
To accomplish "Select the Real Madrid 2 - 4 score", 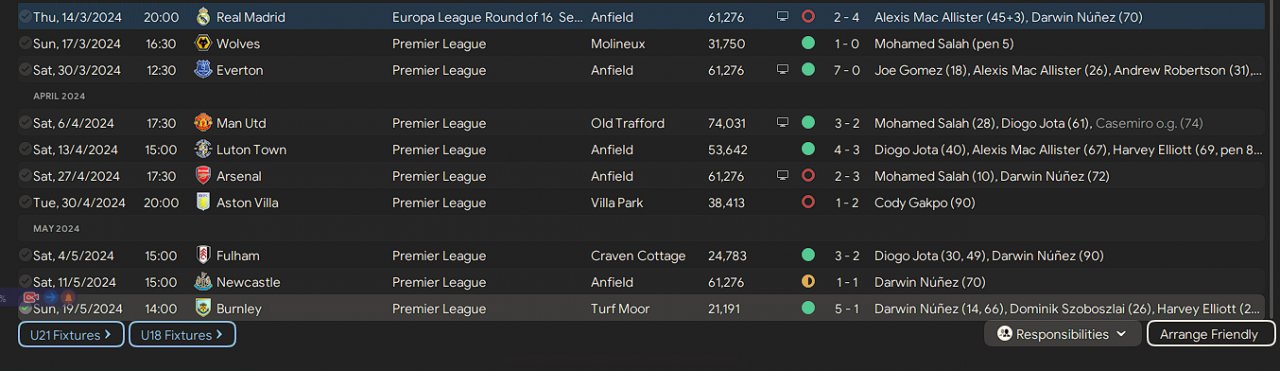I will [x=847, y=17].
